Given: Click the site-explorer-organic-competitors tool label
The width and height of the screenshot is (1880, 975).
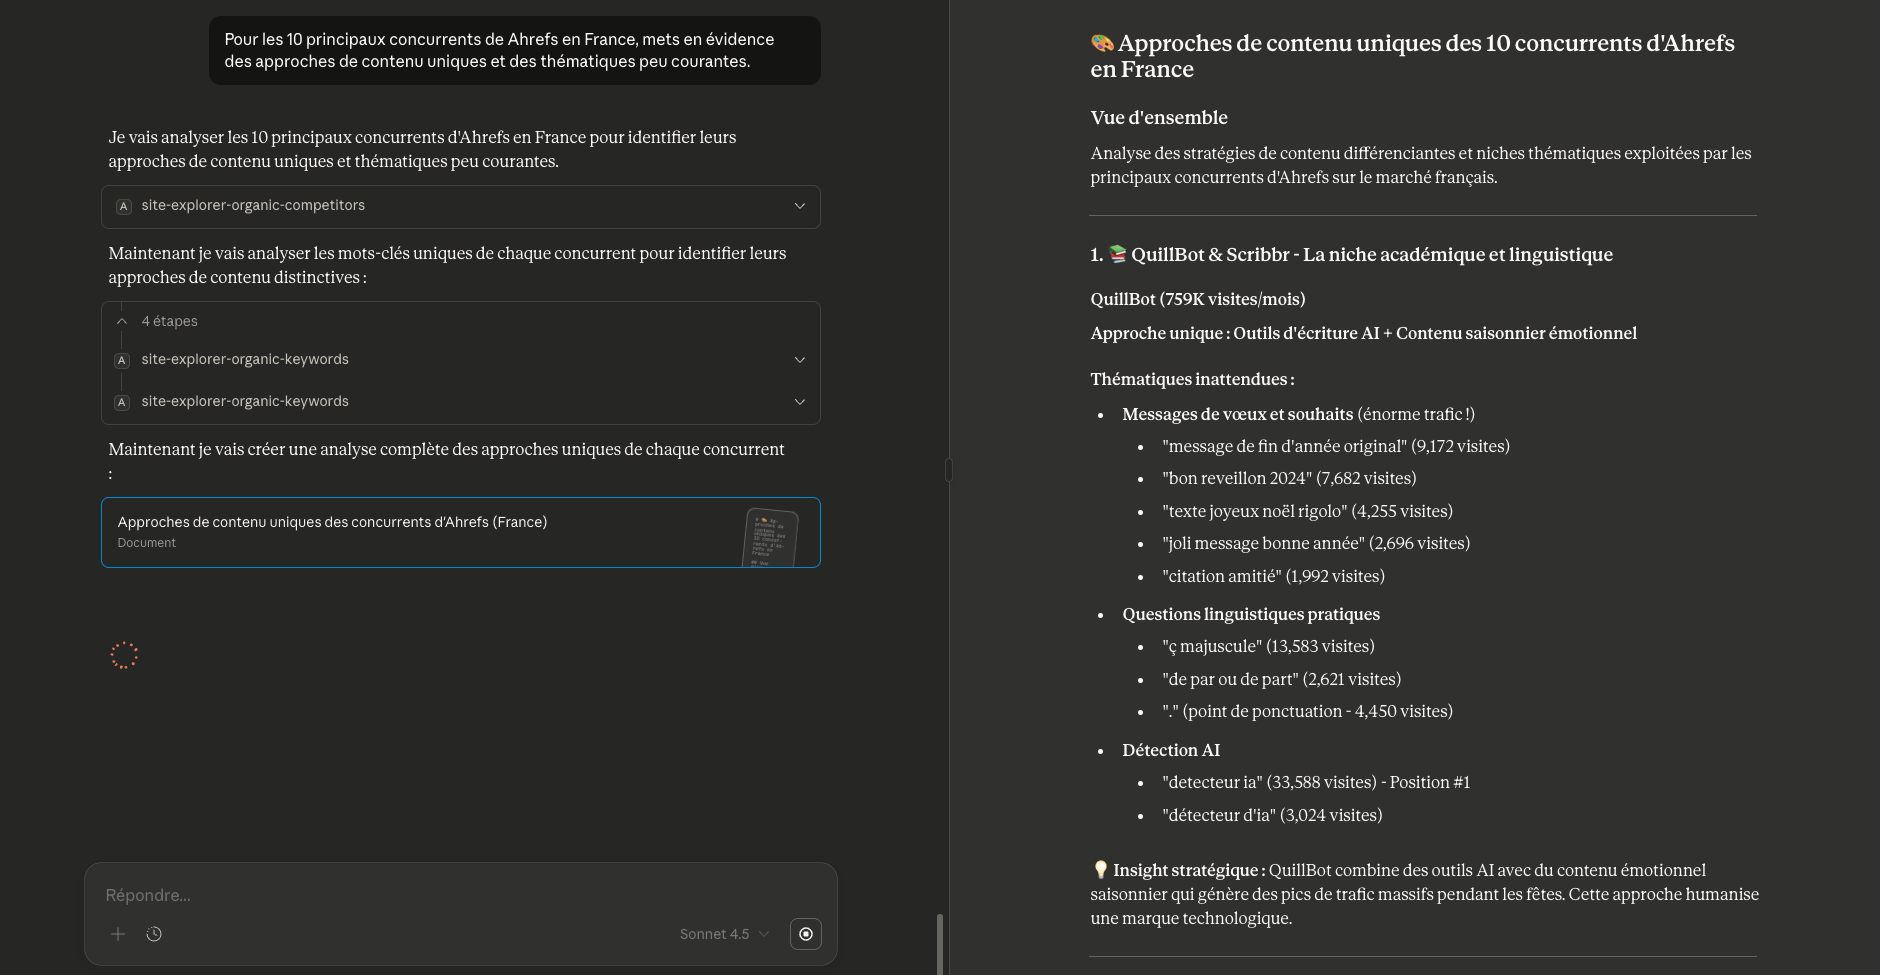Looking at the screenshot, I should tap(253, 206).
